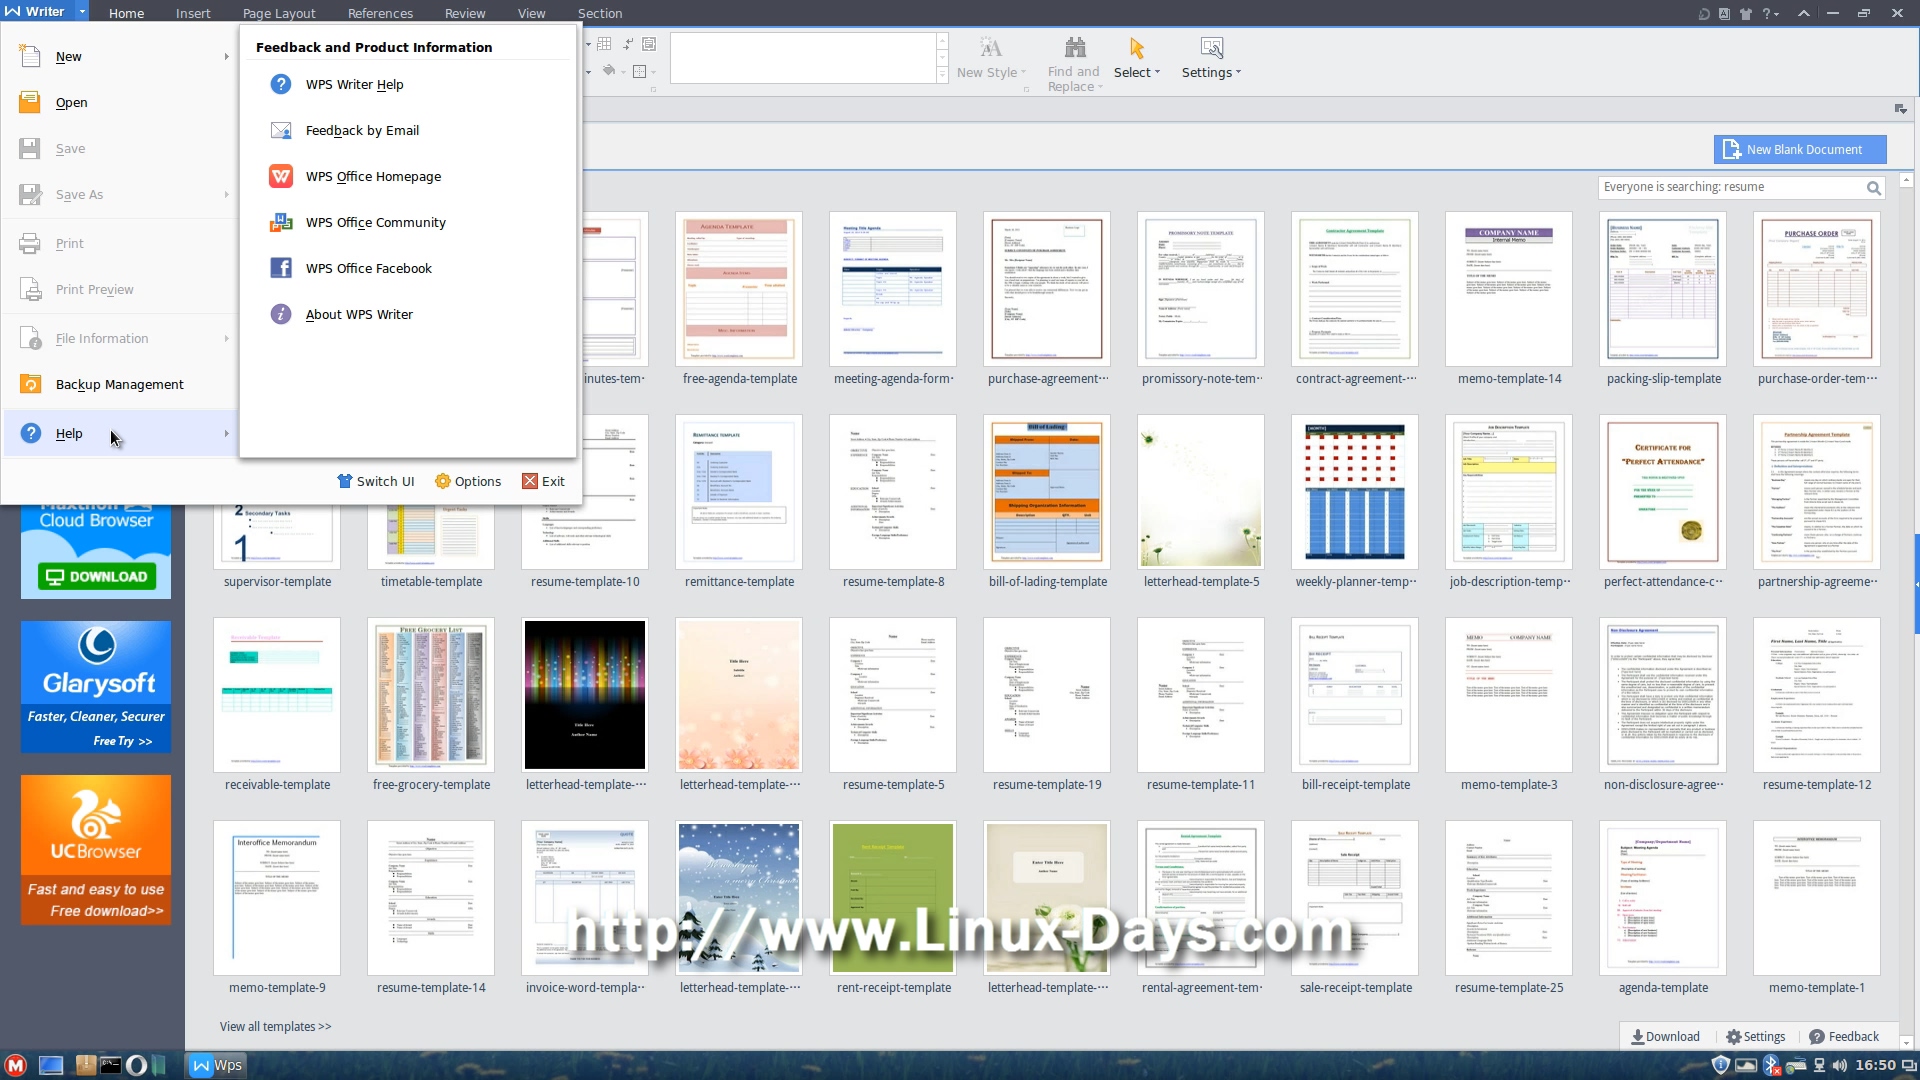This screenshot has width=1920, height=1080.
Task: Open the Writer application menu dropdown arrow
Action: [82, 12]
